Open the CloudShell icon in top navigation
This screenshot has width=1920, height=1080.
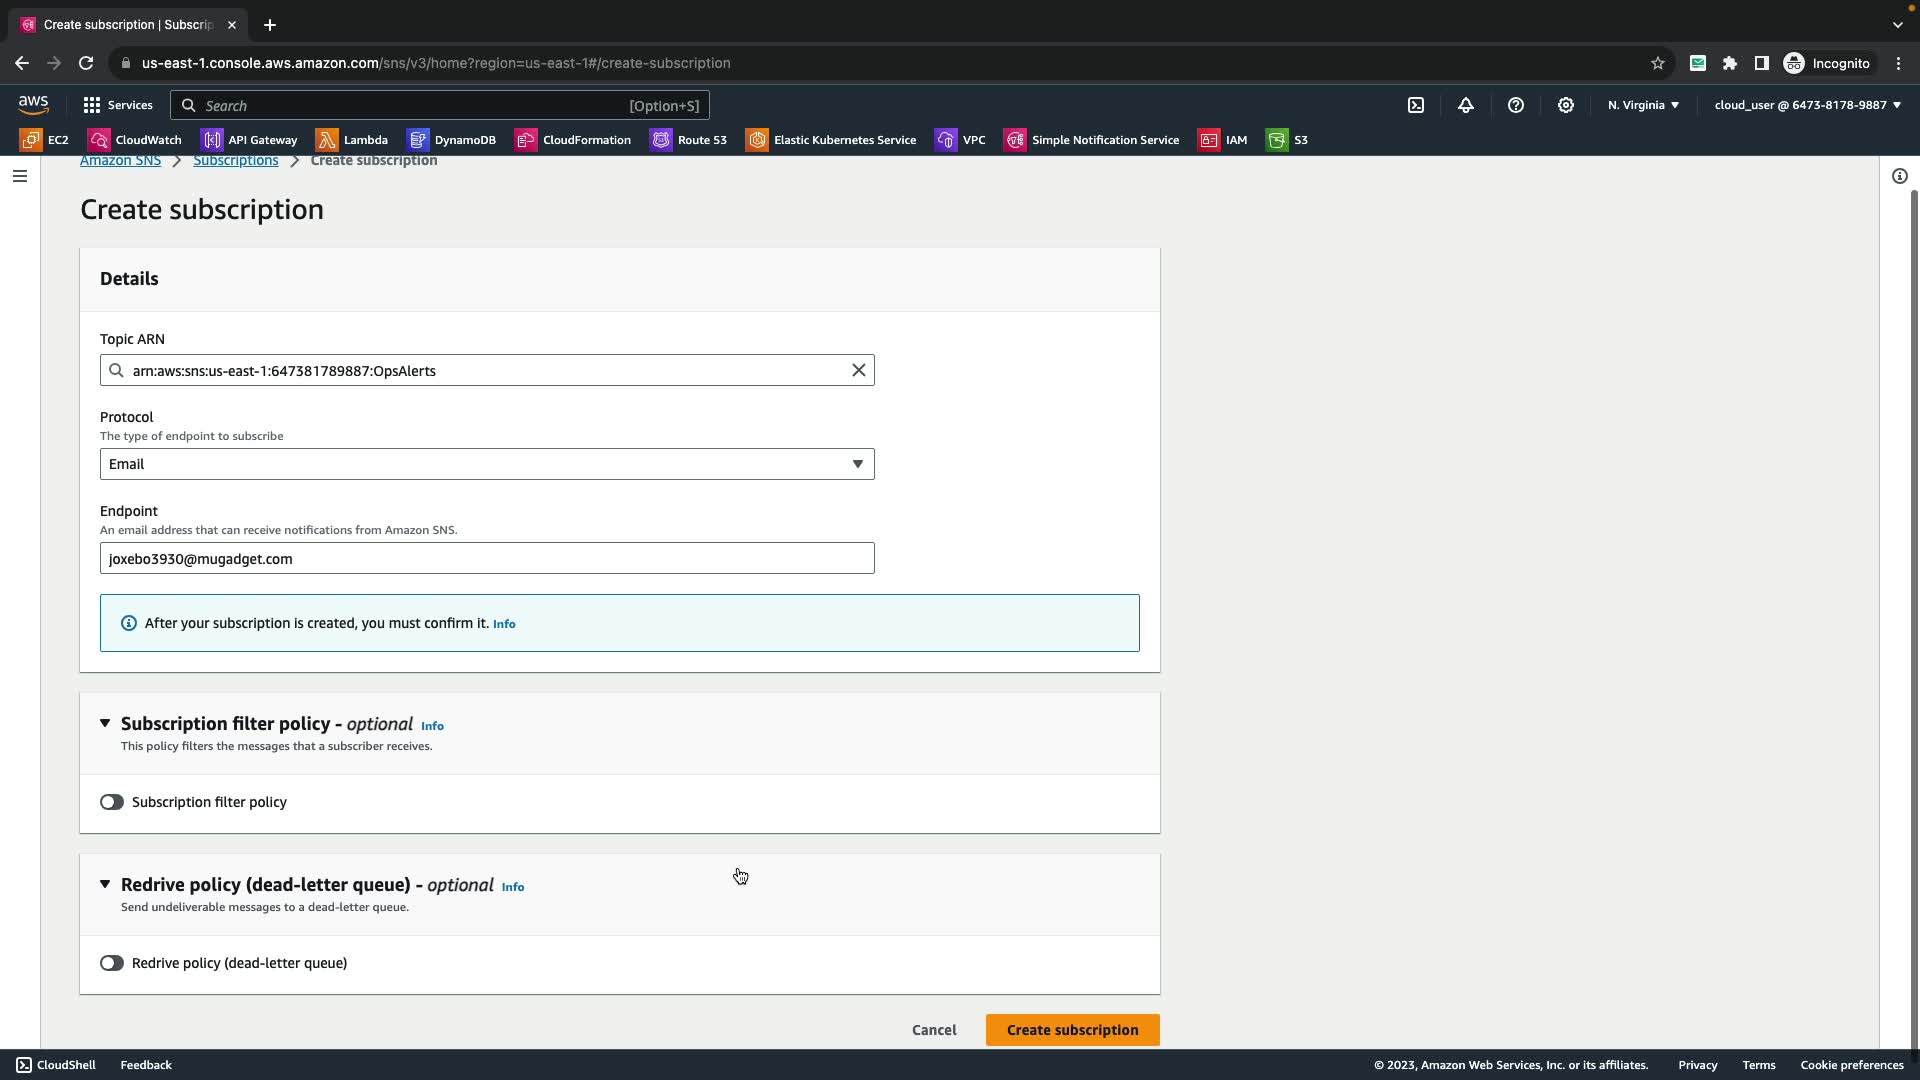1416,105
